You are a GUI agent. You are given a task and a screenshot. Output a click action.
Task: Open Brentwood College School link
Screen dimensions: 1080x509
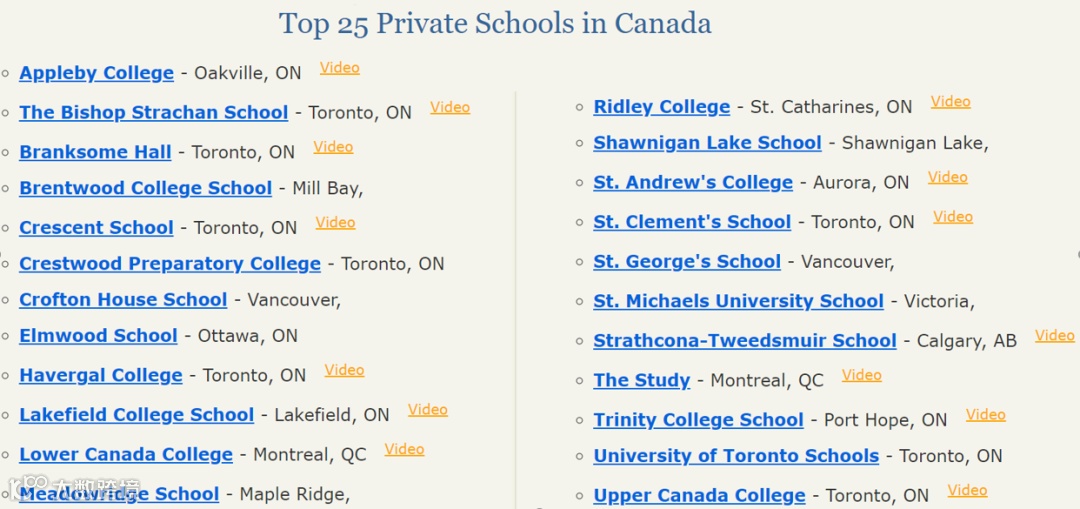click(x=145, y=188)
